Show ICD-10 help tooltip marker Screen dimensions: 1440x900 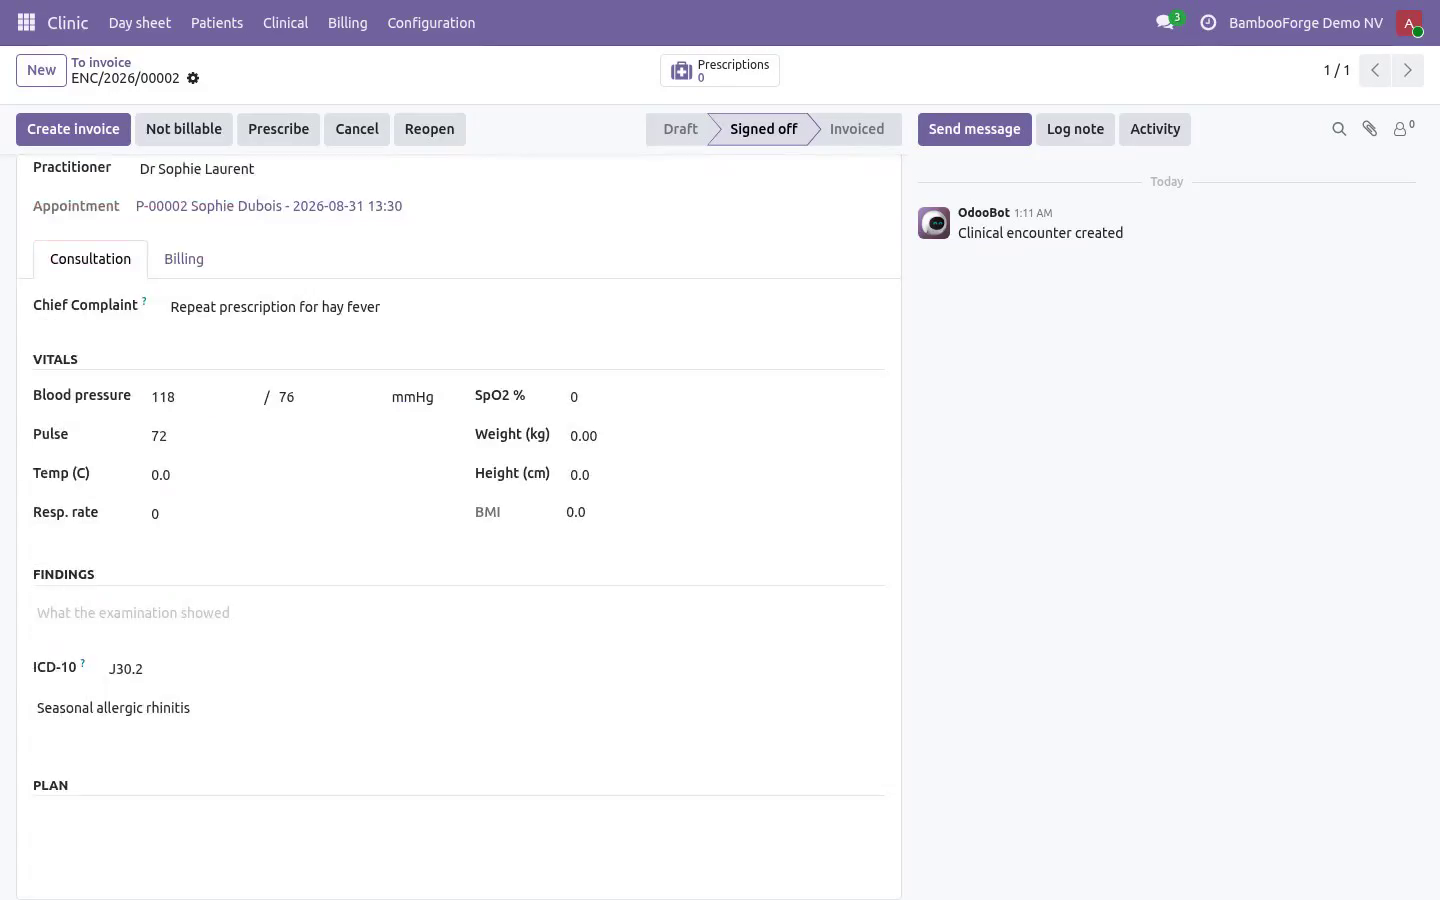[x=83, y=662]
